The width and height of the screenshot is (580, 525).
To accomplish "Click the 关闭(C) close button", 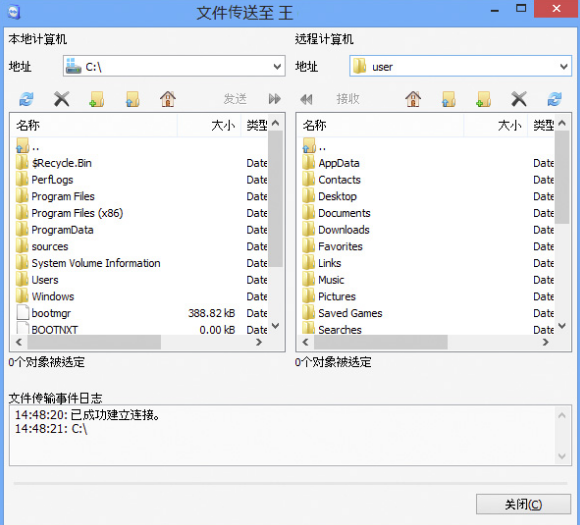I will 523,504.
